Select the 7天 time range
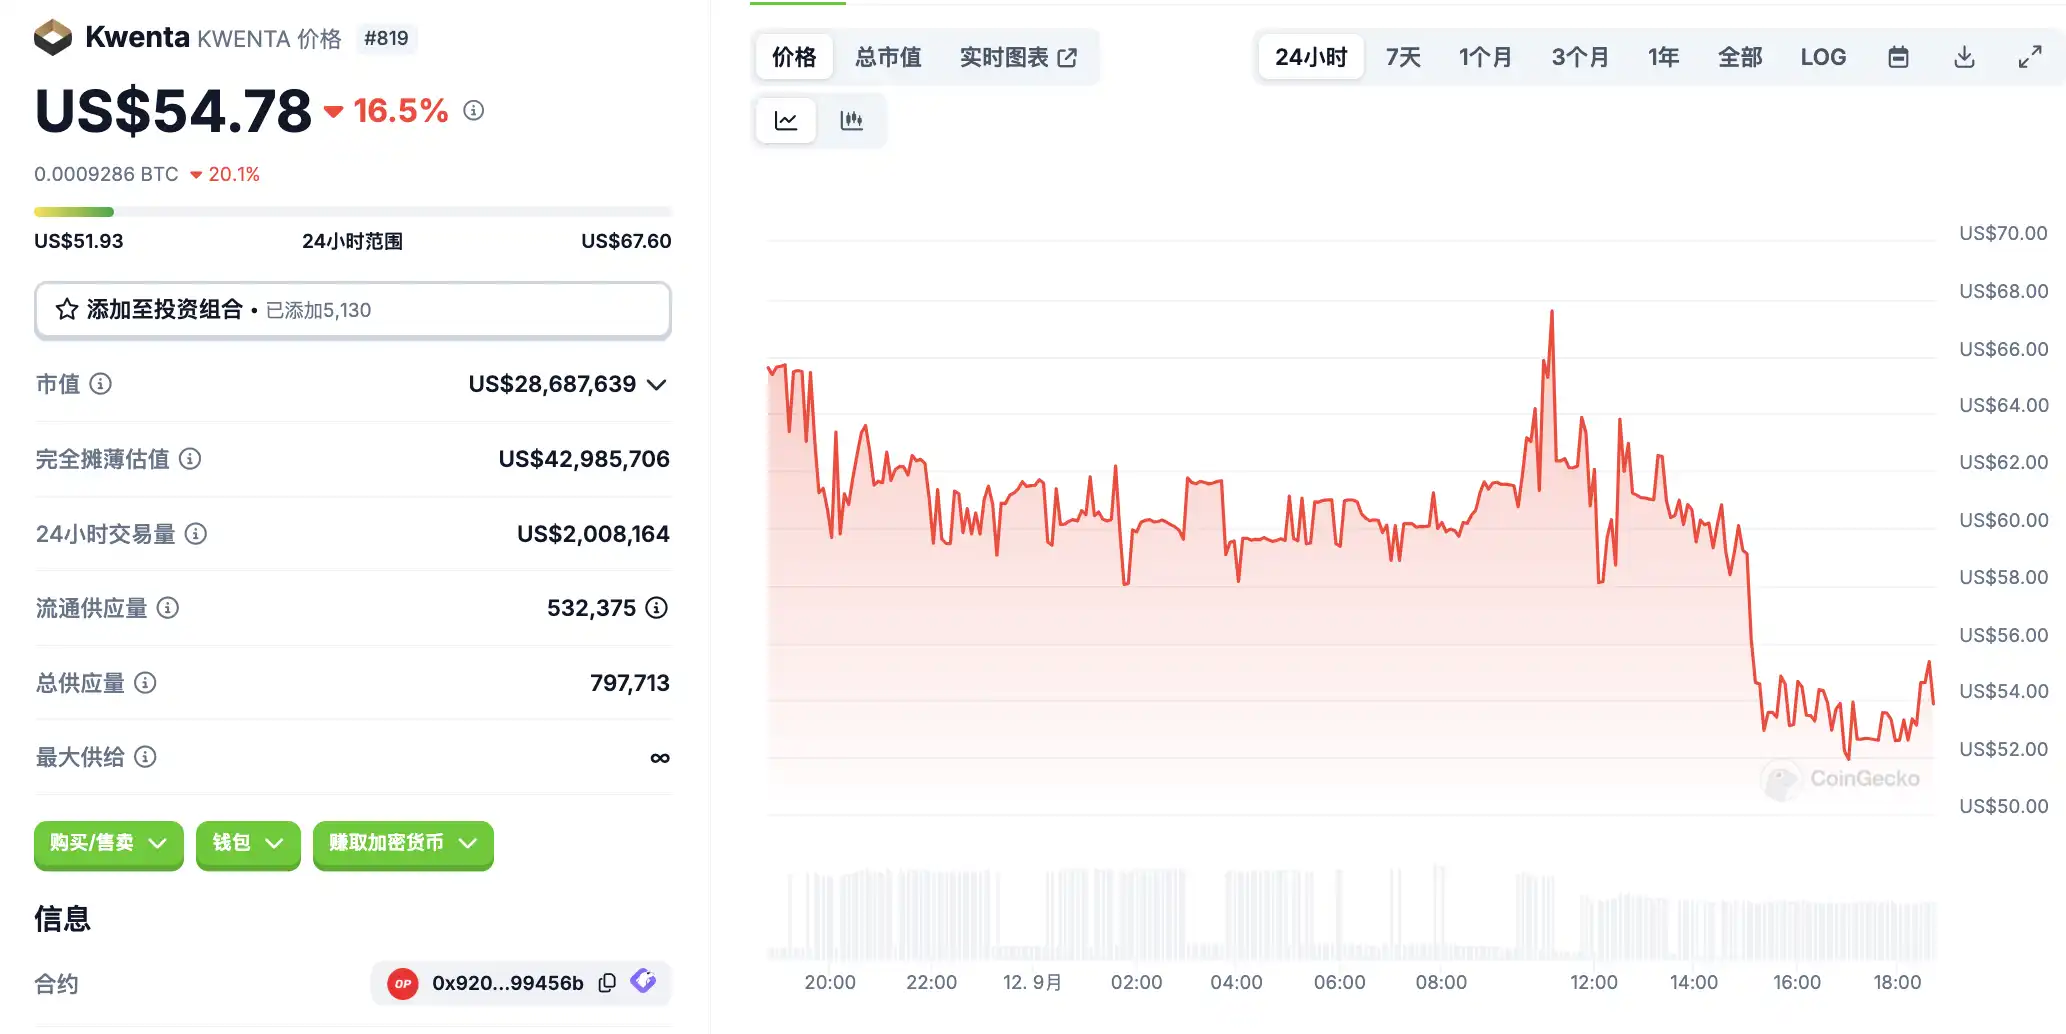 tap(1402, 57)
